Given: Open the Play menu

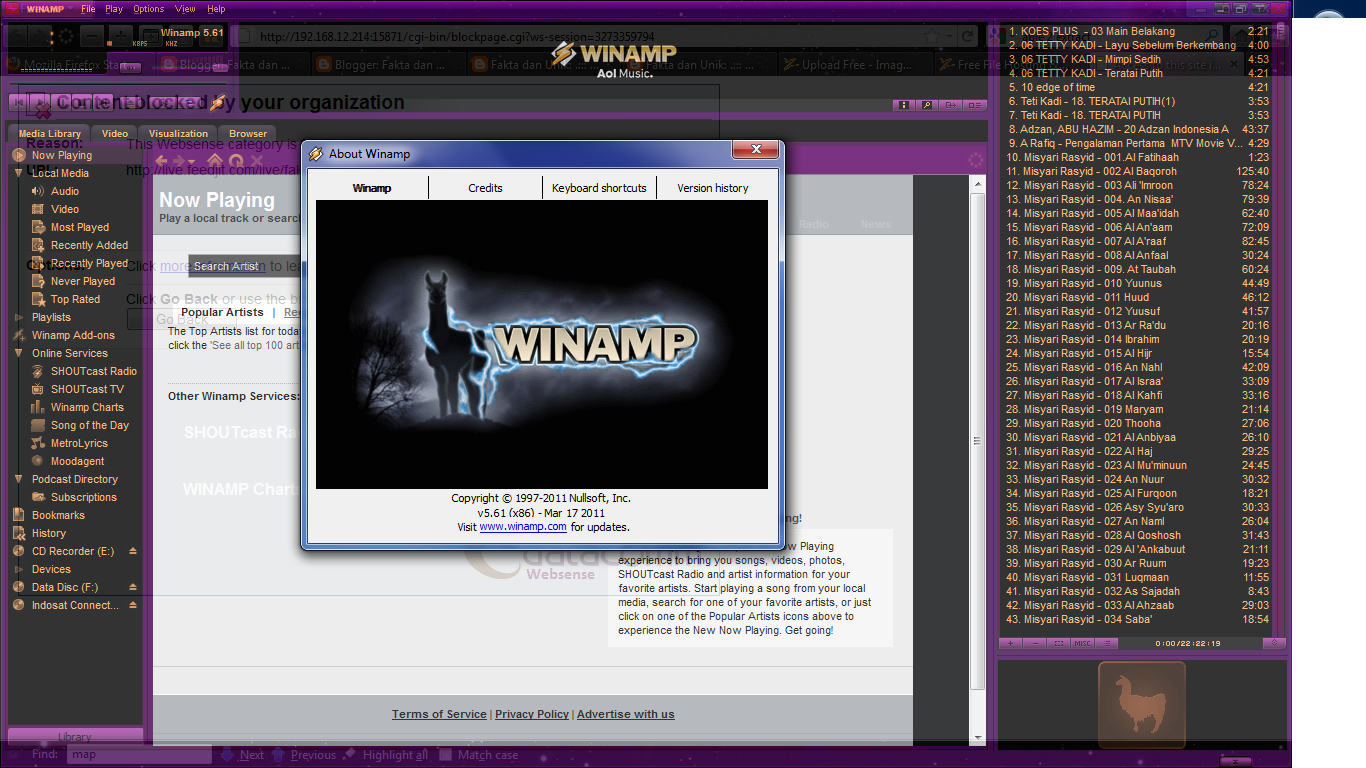Looking at the screenshot, I should [114, 9].
